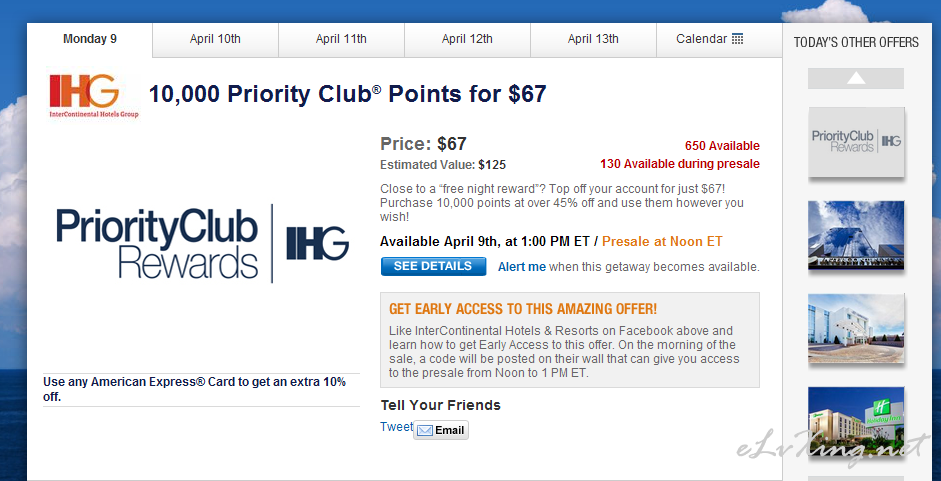Click the 10,000 Priority Club Points headline
Screen dimensions: 941x481
pos(347,94)
